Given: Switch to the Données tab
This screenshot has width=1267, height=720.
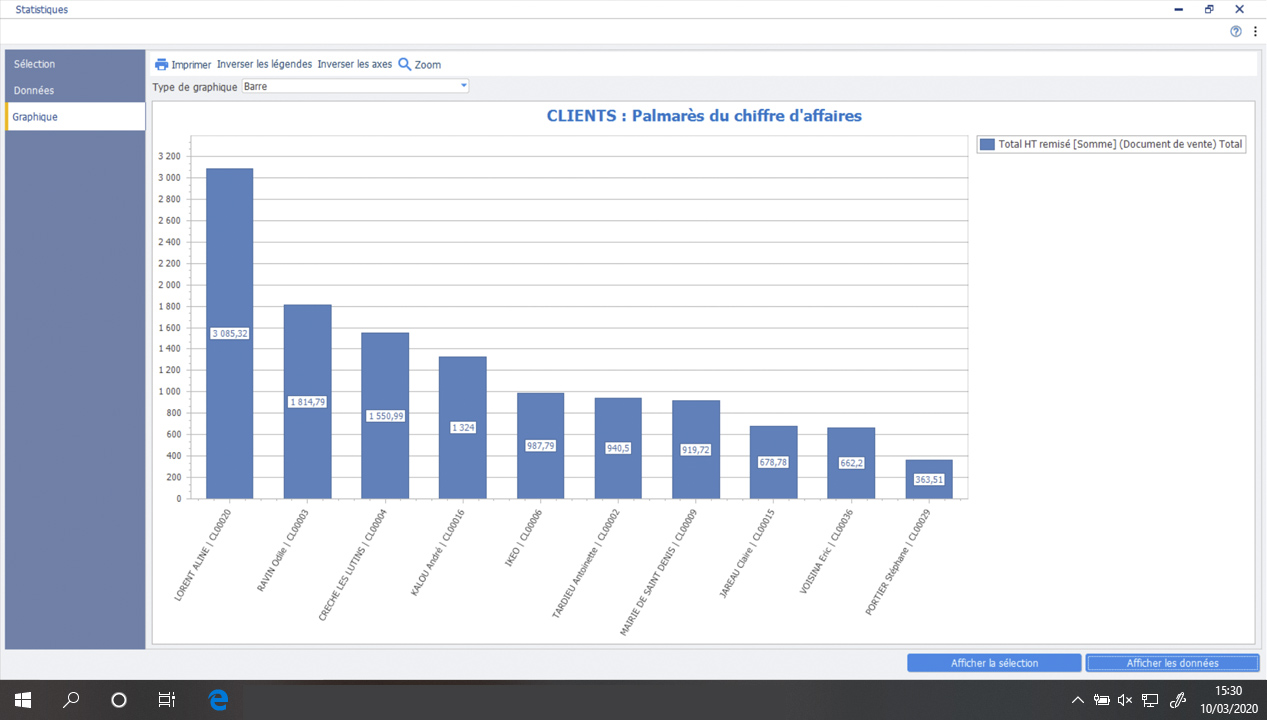Looking at the screenshot, I should pos(34,90).
